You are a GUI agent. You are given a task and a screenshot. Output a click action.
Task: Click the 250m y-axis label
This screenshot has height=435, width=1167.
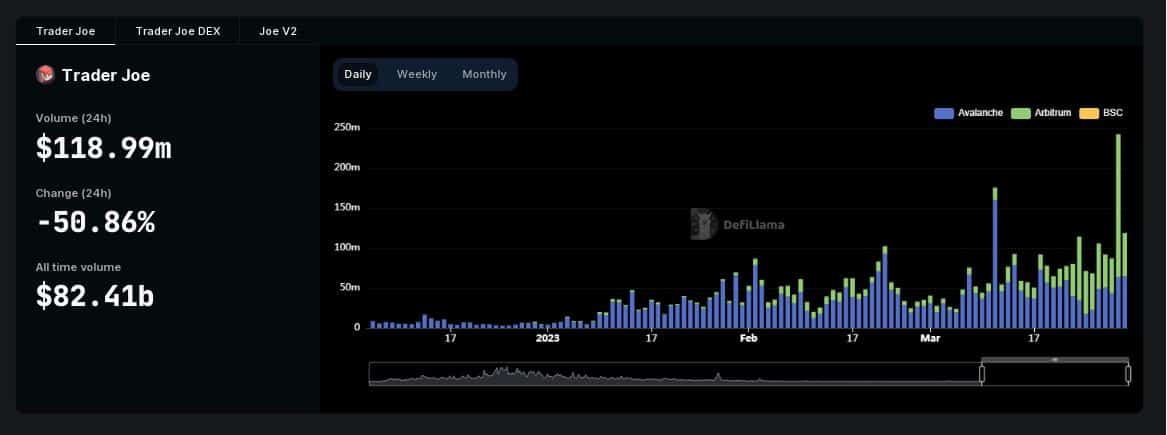point(346,127)
